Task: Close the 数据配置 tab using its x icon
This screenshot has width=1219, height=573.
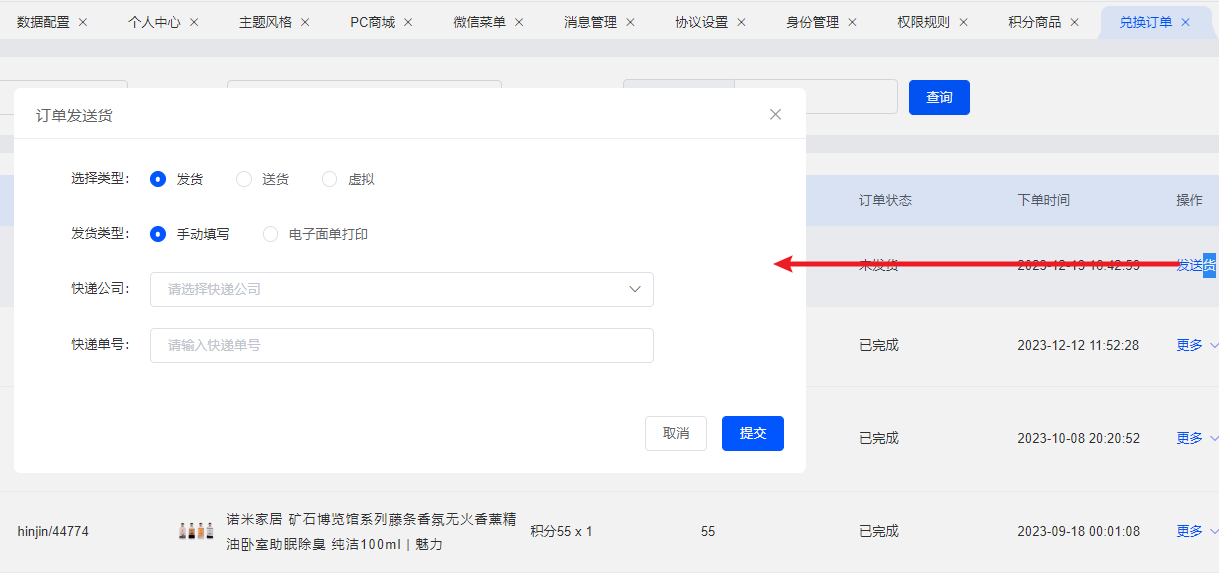Action: pos(83,22)
